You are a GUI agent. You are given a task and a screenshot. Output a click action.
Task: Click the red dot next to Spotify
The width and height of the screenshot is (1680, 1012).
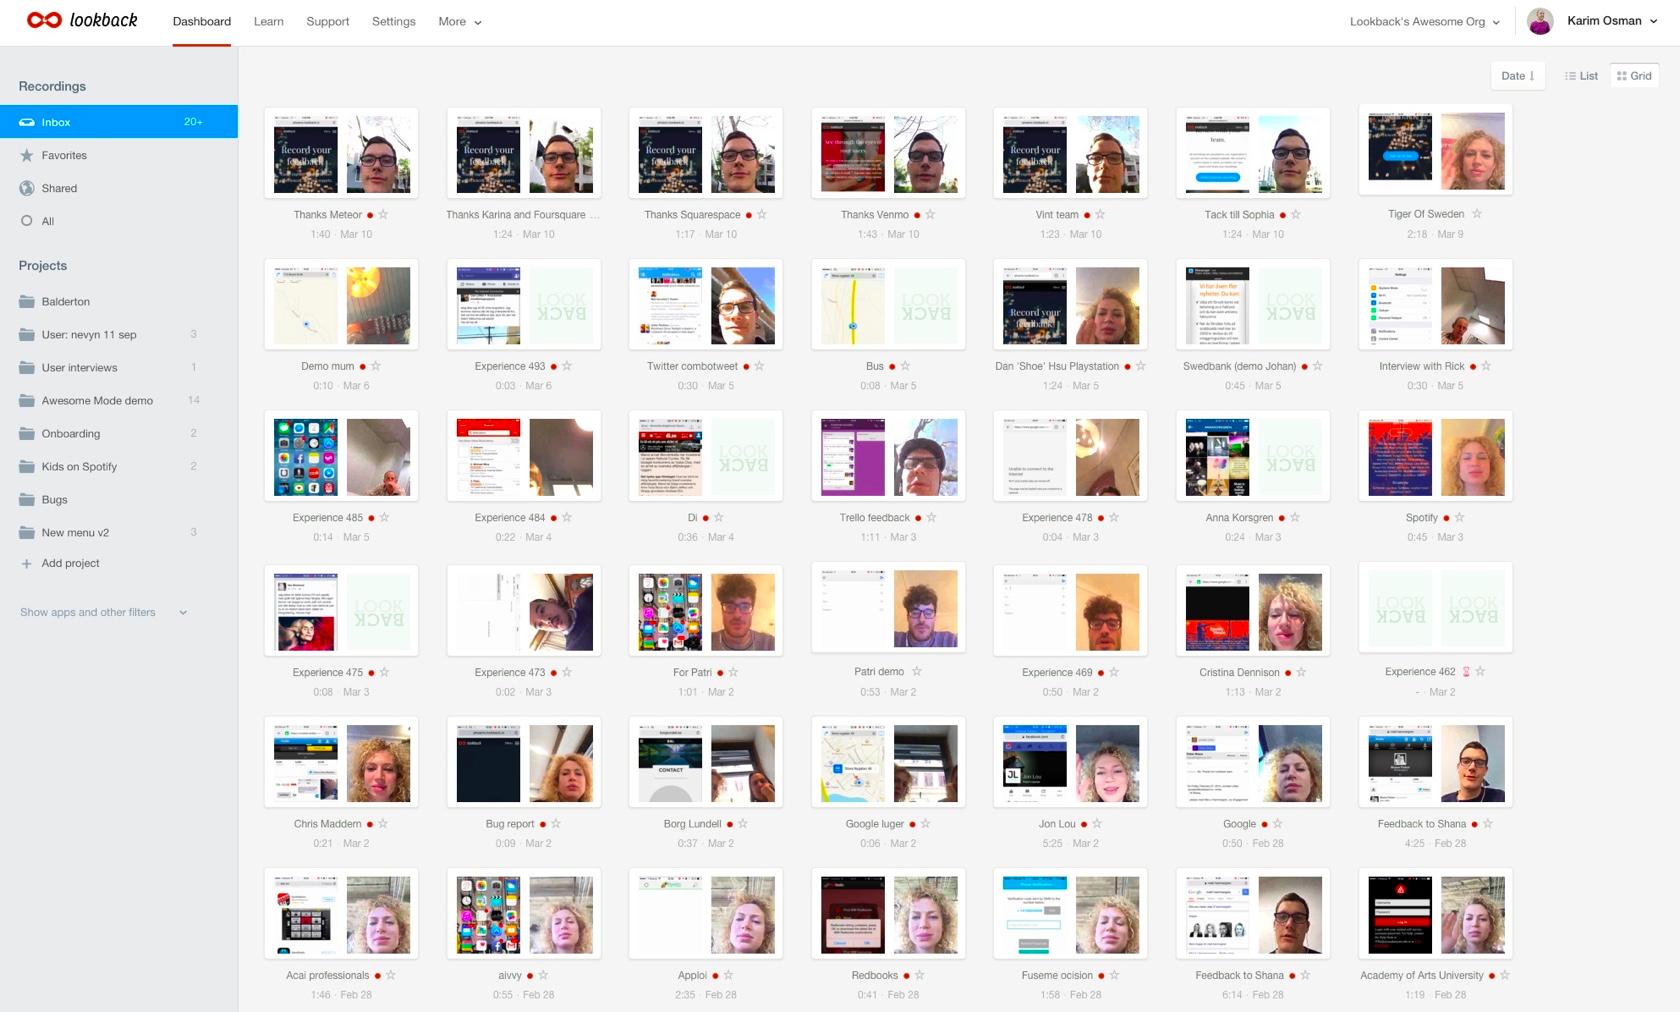[1446, 518]
